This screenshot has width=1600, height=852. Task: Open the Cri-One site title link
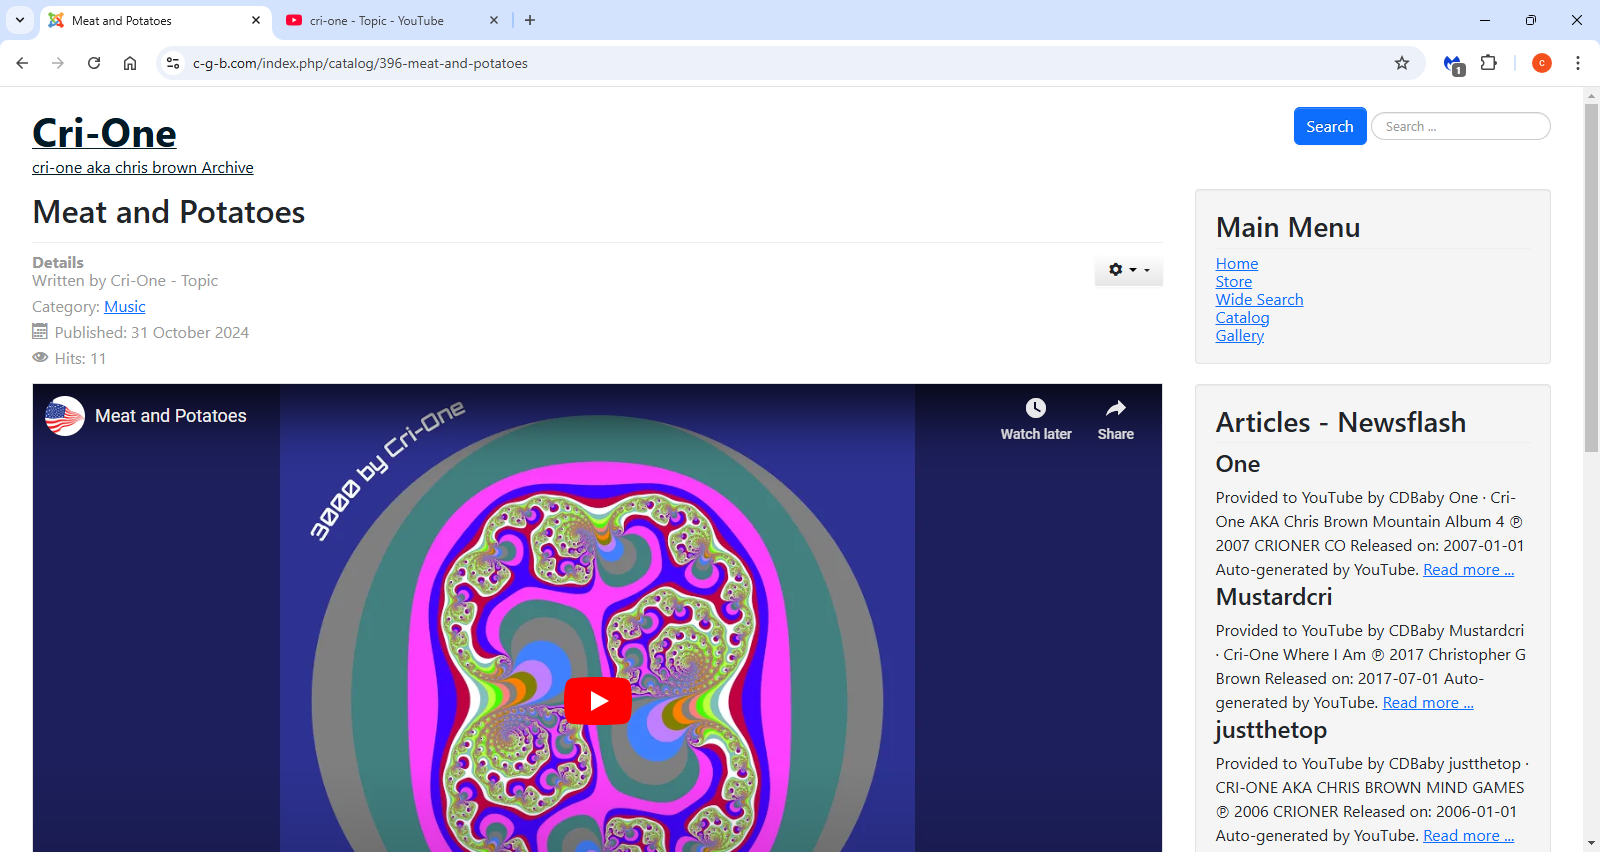(104, 133)
